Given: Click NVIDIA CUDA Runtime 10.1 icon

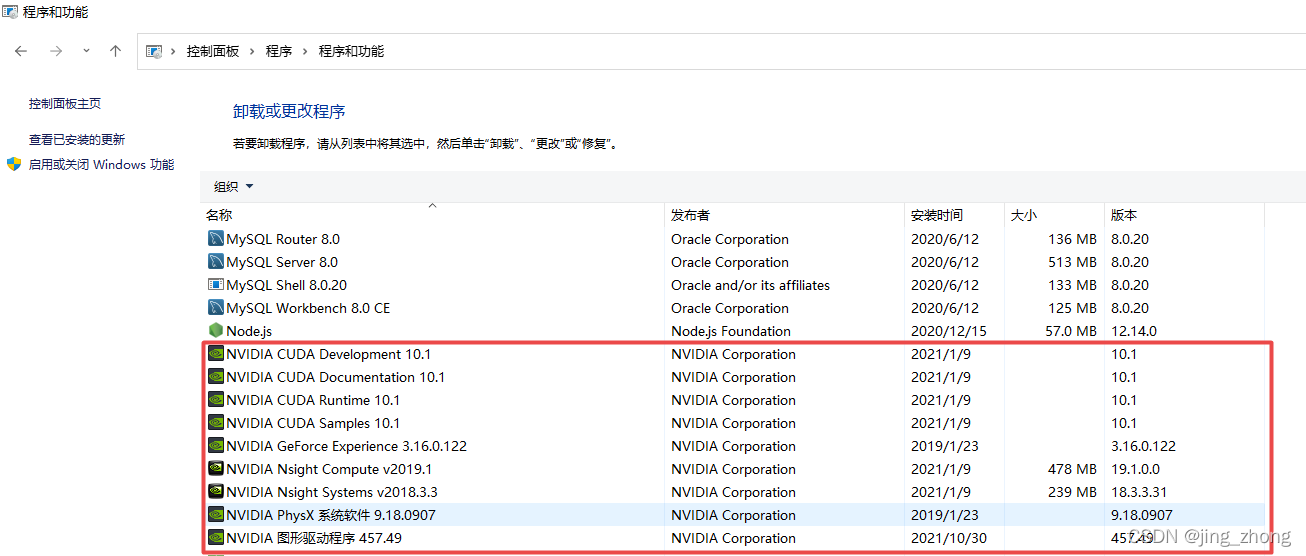Looking at the screenshot, I should tap(216, 400).
